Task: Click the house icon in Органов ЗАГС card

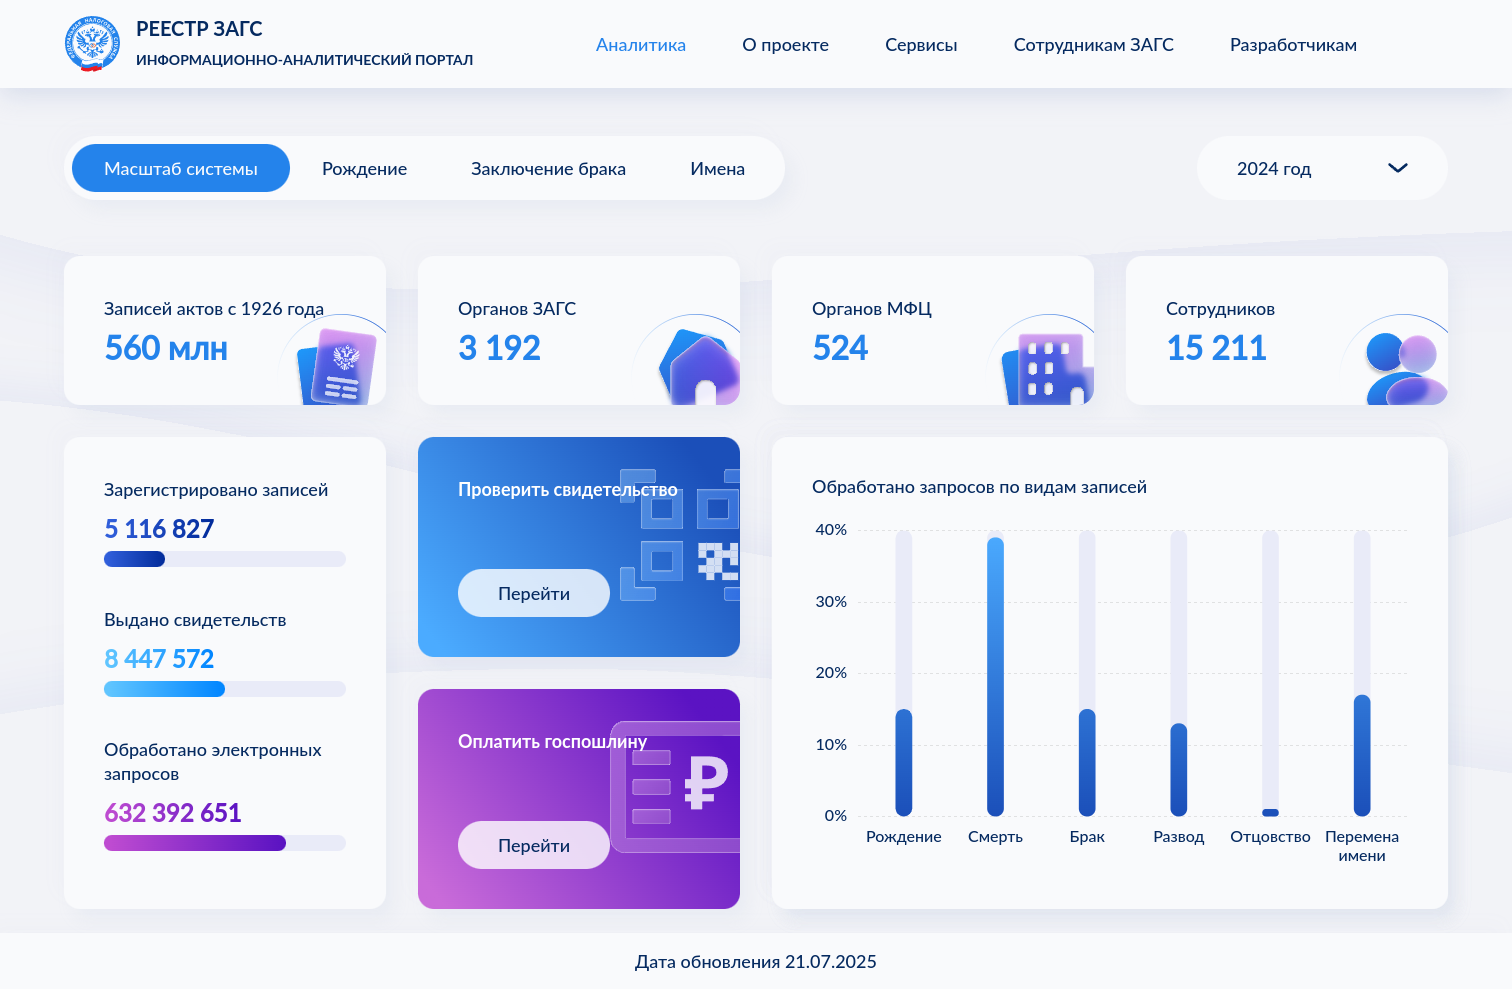Action: click(699, 367)
